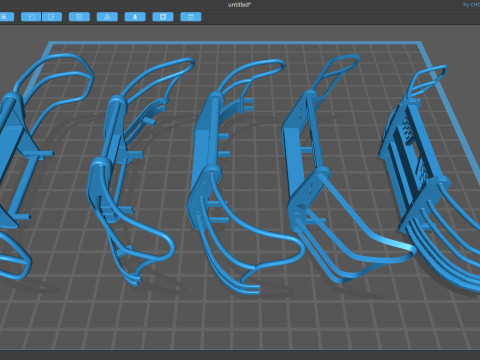Click the box-shaped toolbar button near the title
The height and width of the screenshot is (360, 480).
(x=191, y=17)
